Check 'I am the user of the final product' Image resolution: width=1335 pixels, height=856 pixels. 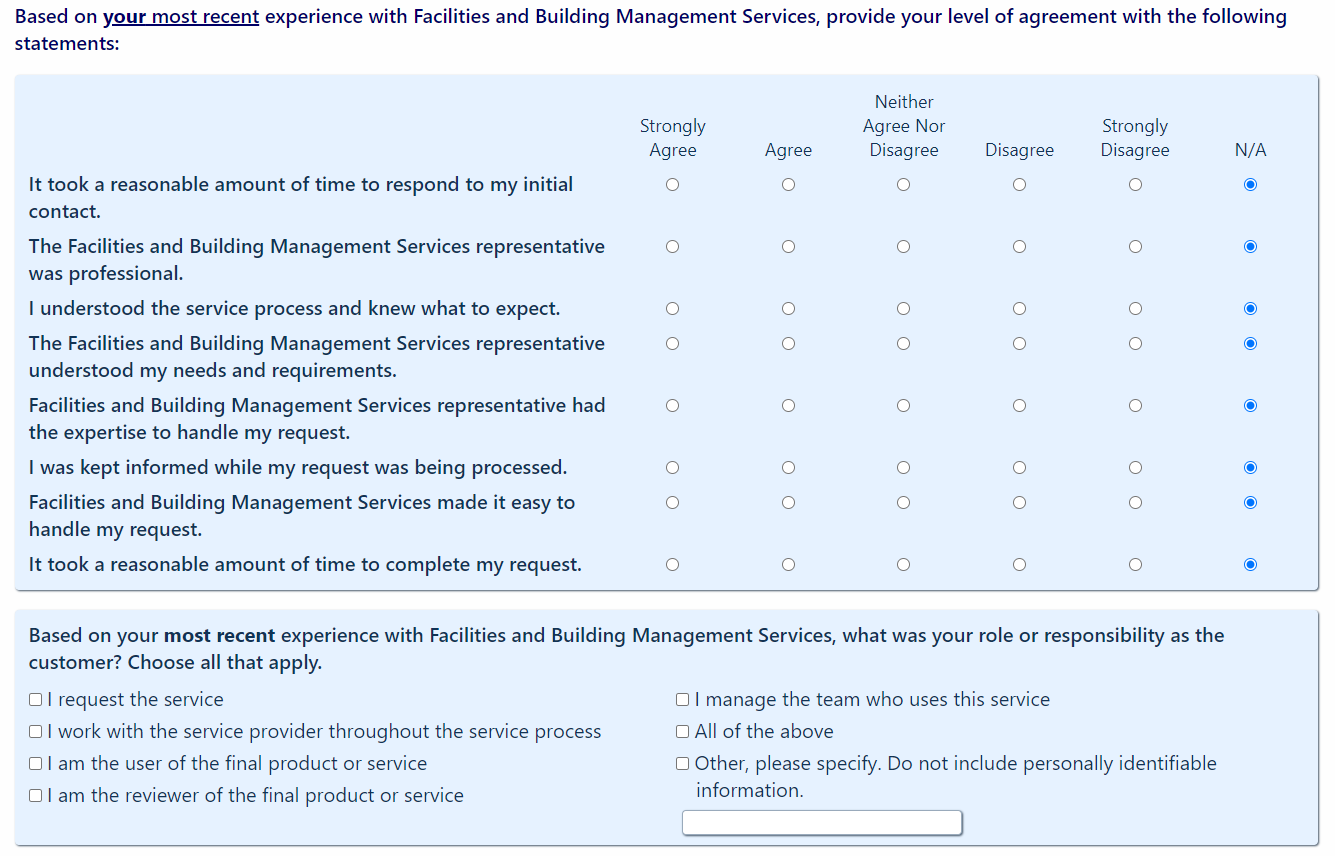(36, 764)
